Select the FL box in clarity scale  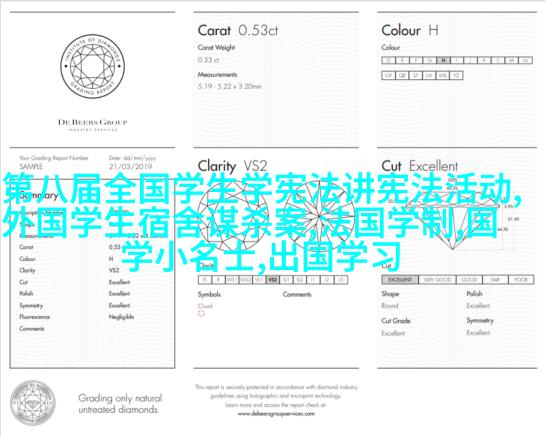tap(205, 280)
